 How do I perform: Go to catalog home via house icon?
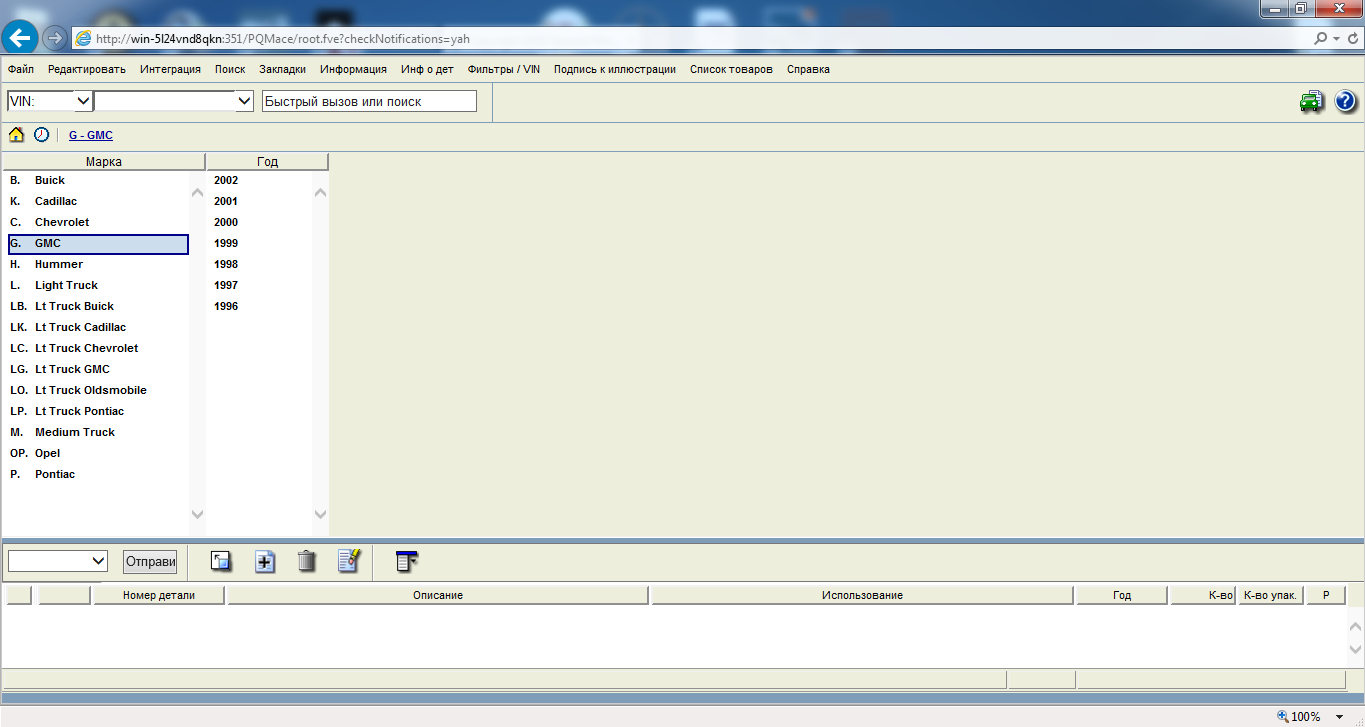[x=16, y=134]
